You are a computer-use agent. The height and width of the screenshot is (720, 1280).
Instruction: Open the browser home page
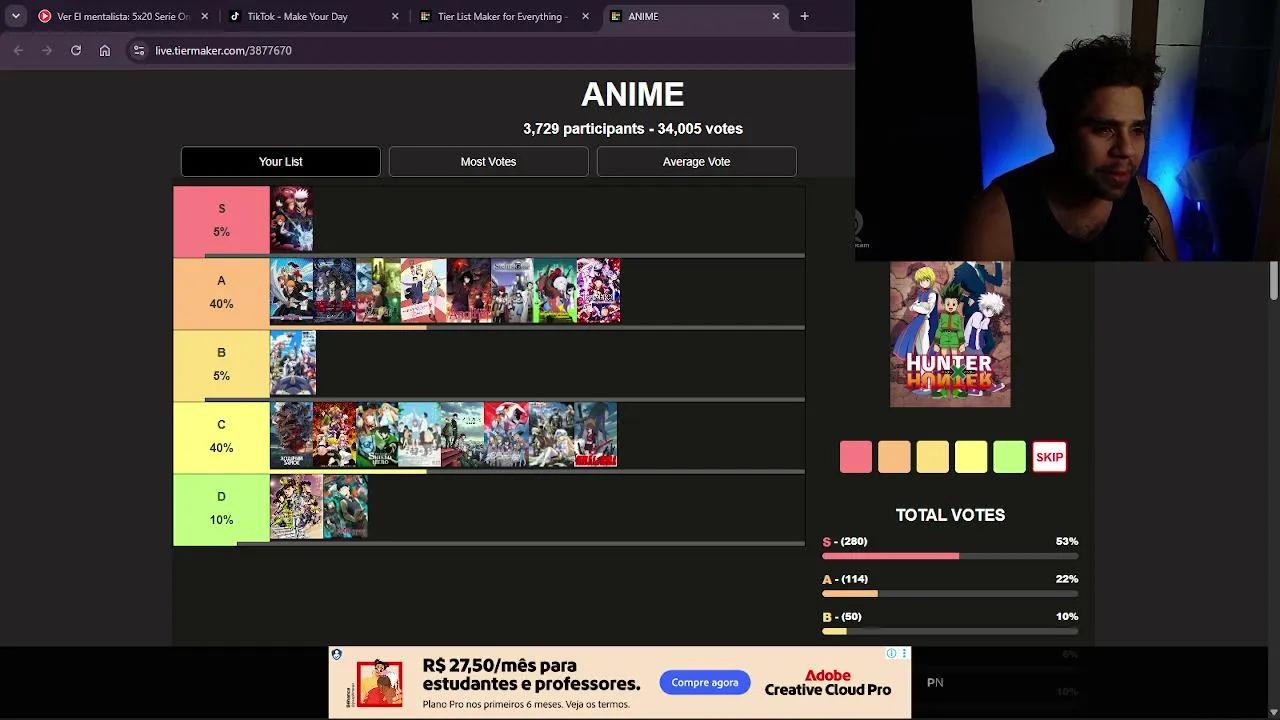coord(104,50)
